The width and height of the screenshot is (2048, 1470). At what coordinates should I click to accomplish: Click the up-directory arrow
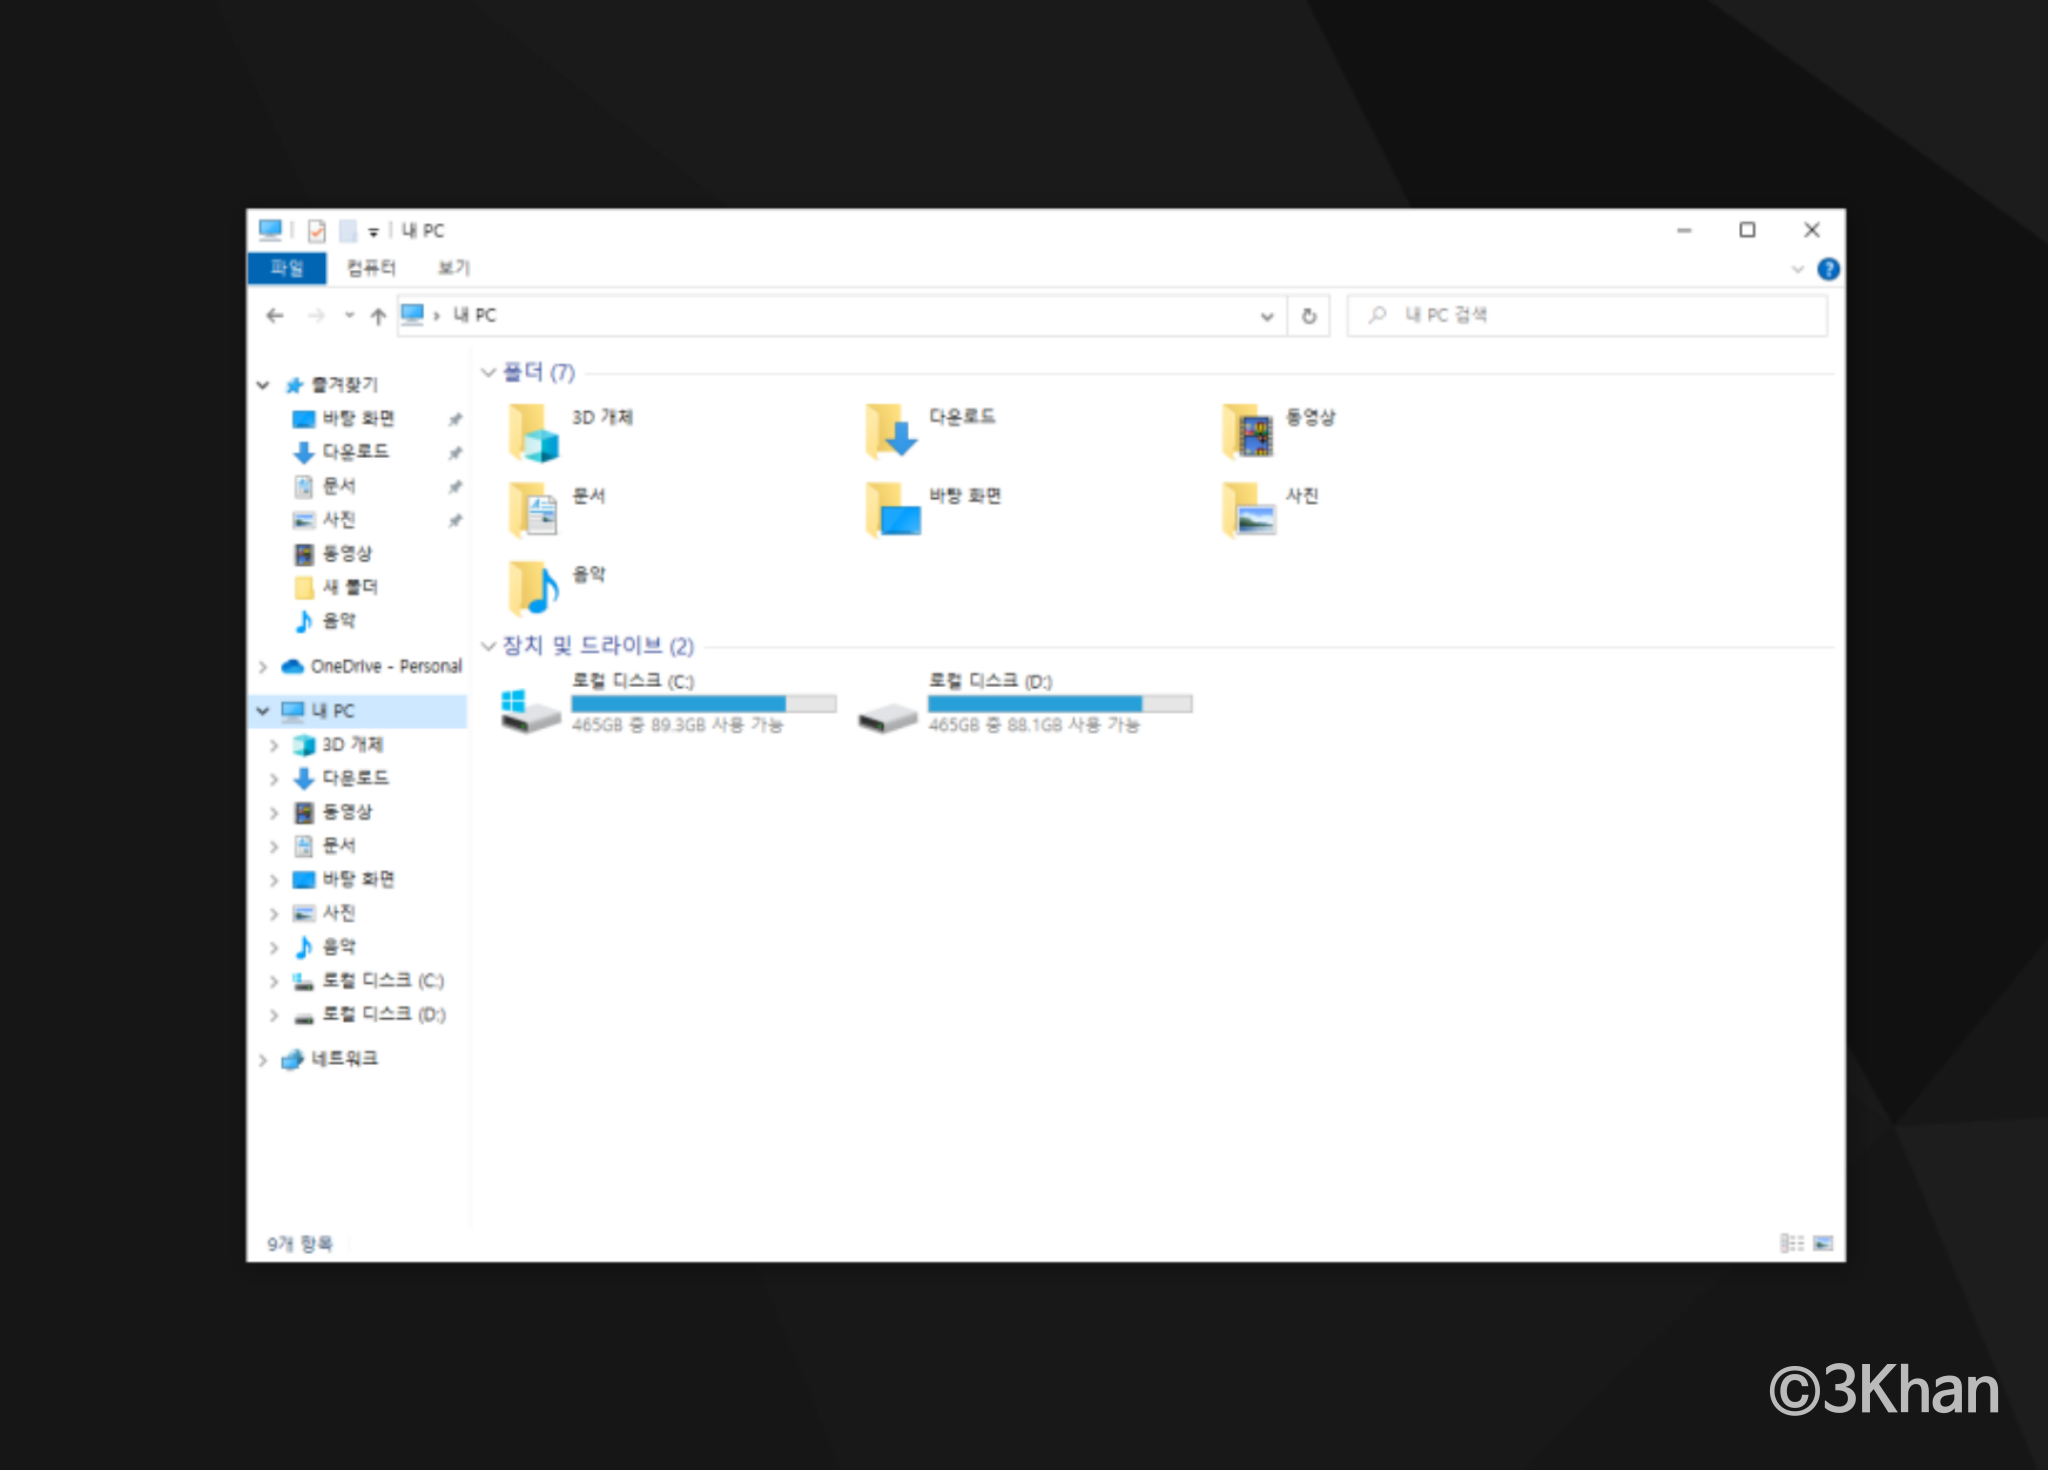click(x=378, y=316)
